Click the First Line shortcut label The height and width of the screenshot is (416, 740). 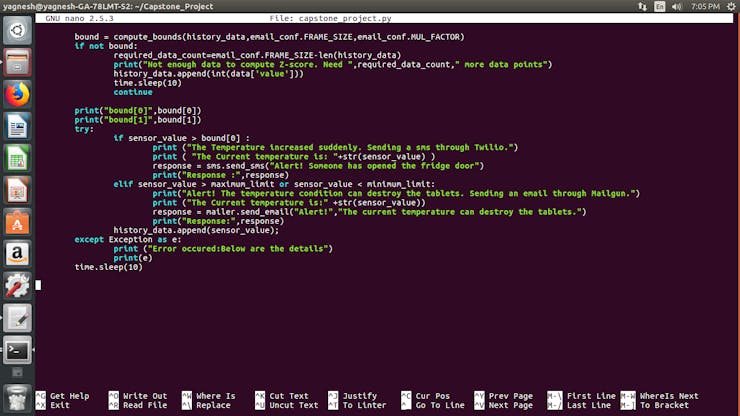click(x=591, y=396)
